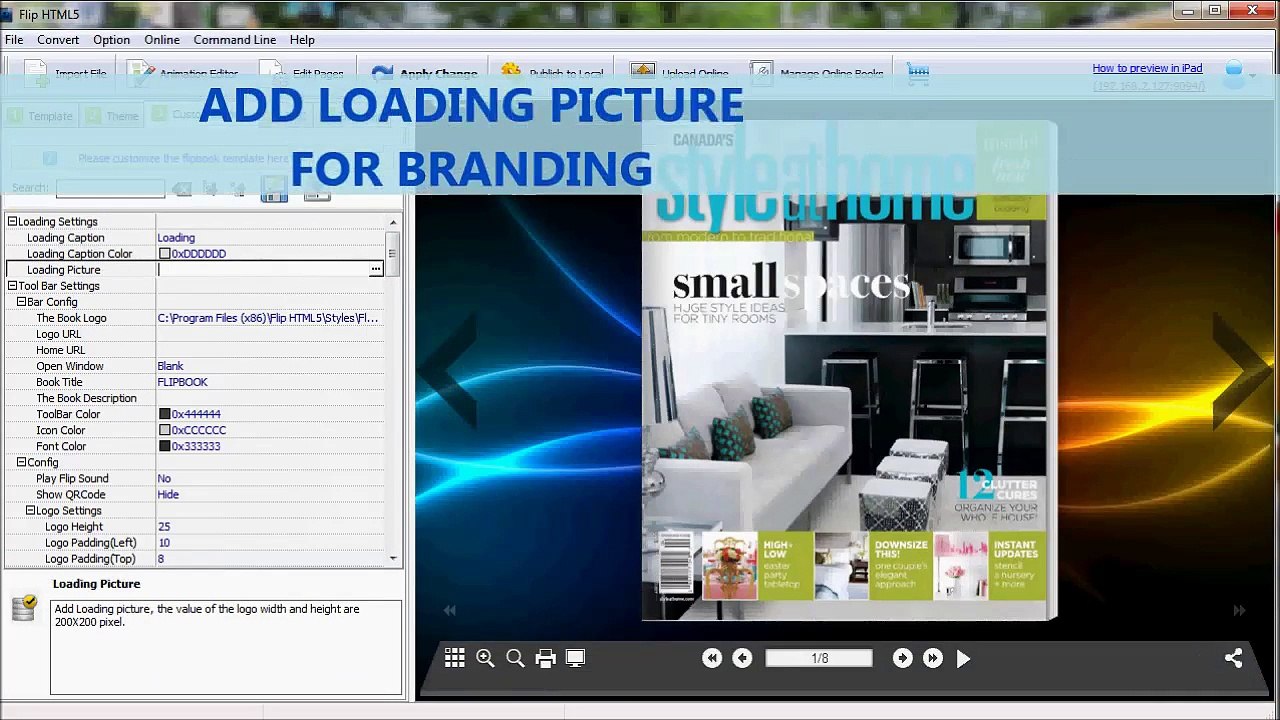Select Play Flip Sound value No

[164, 478]
